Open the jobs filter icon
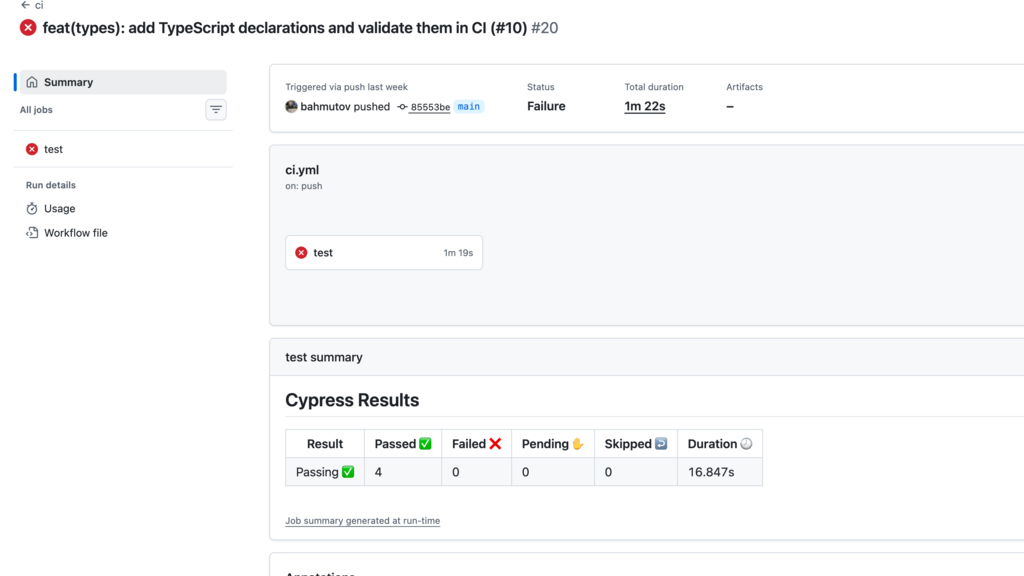This screenshot has height=576, width=1024. coord(215,109)
